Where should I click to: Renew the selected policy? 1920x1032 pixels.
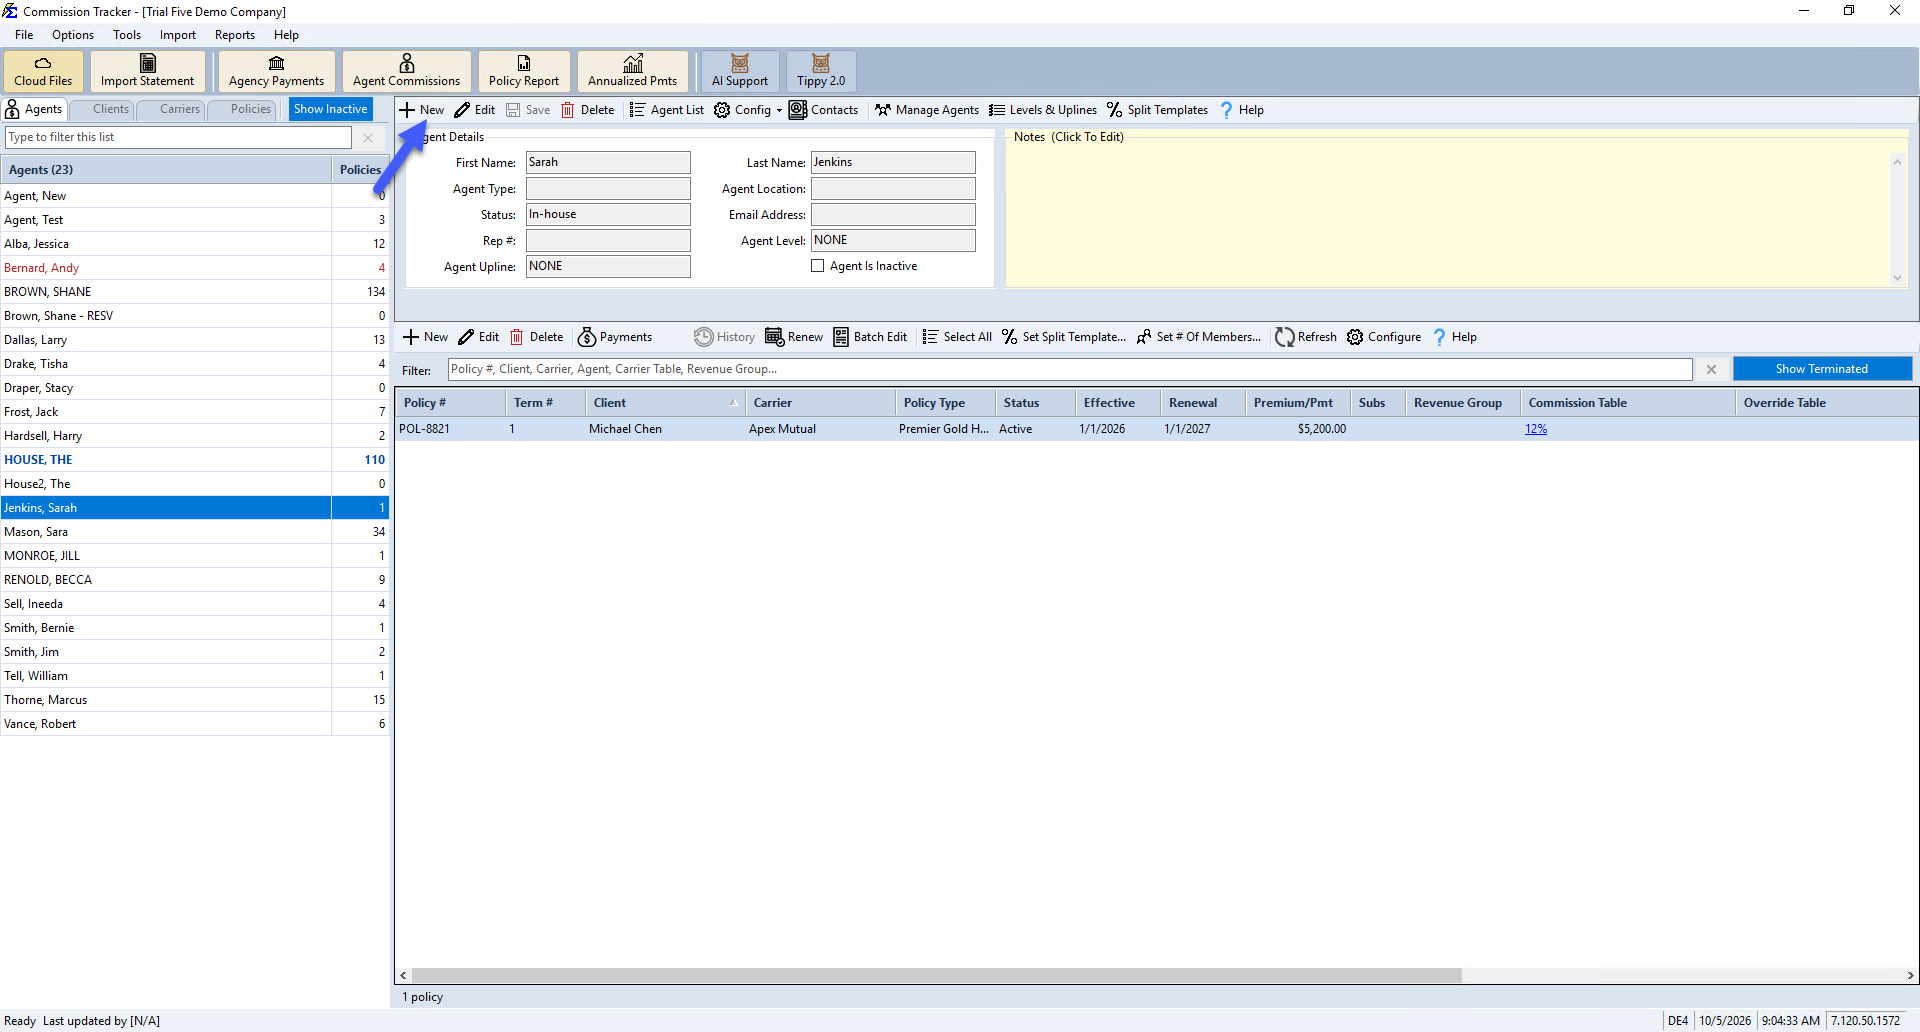(x=794, y=337)
